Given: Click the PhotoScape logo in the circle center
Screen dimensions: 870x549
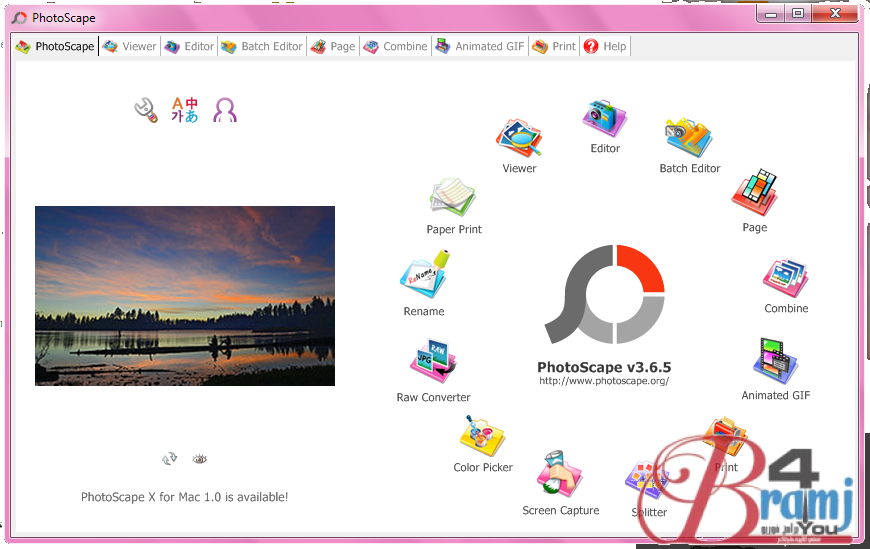Looking at the screenshot, I should point(605,294).
